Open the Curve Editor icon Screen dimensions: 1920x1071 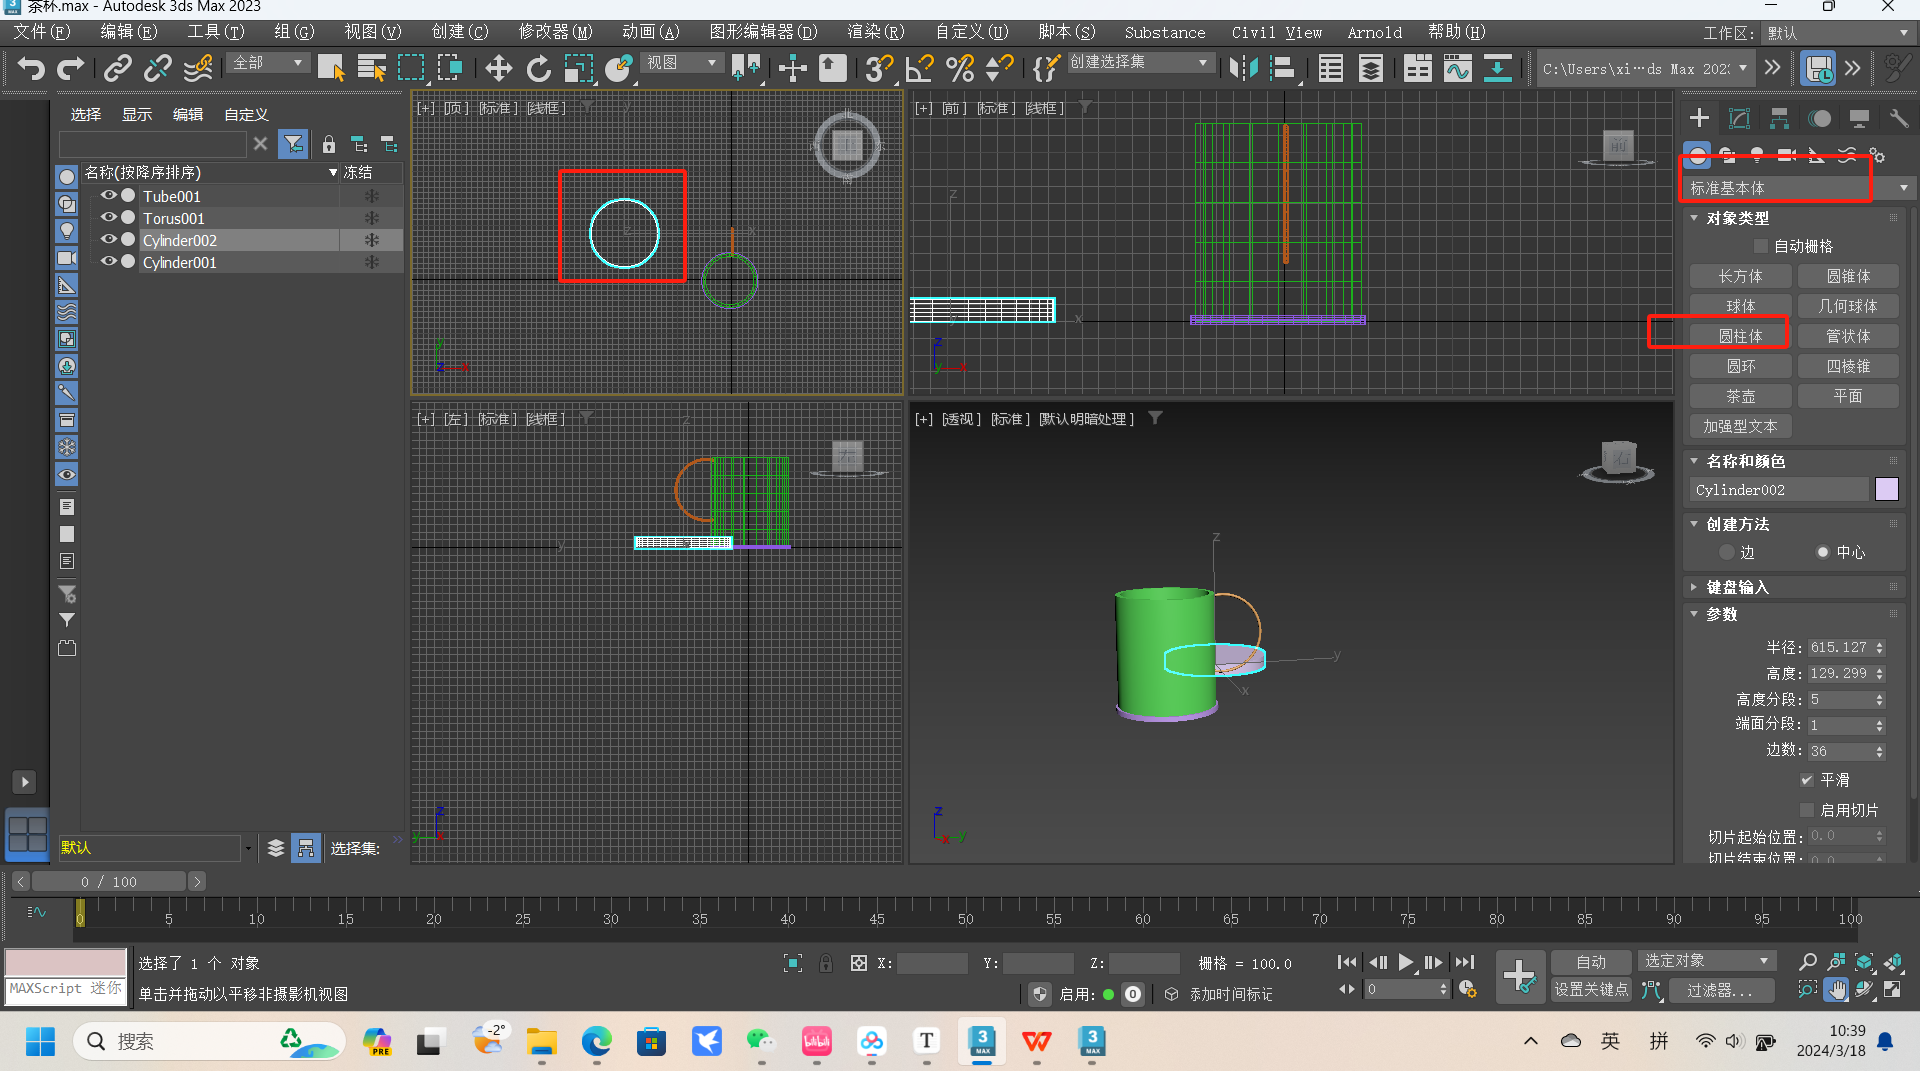click(1458, 69)
